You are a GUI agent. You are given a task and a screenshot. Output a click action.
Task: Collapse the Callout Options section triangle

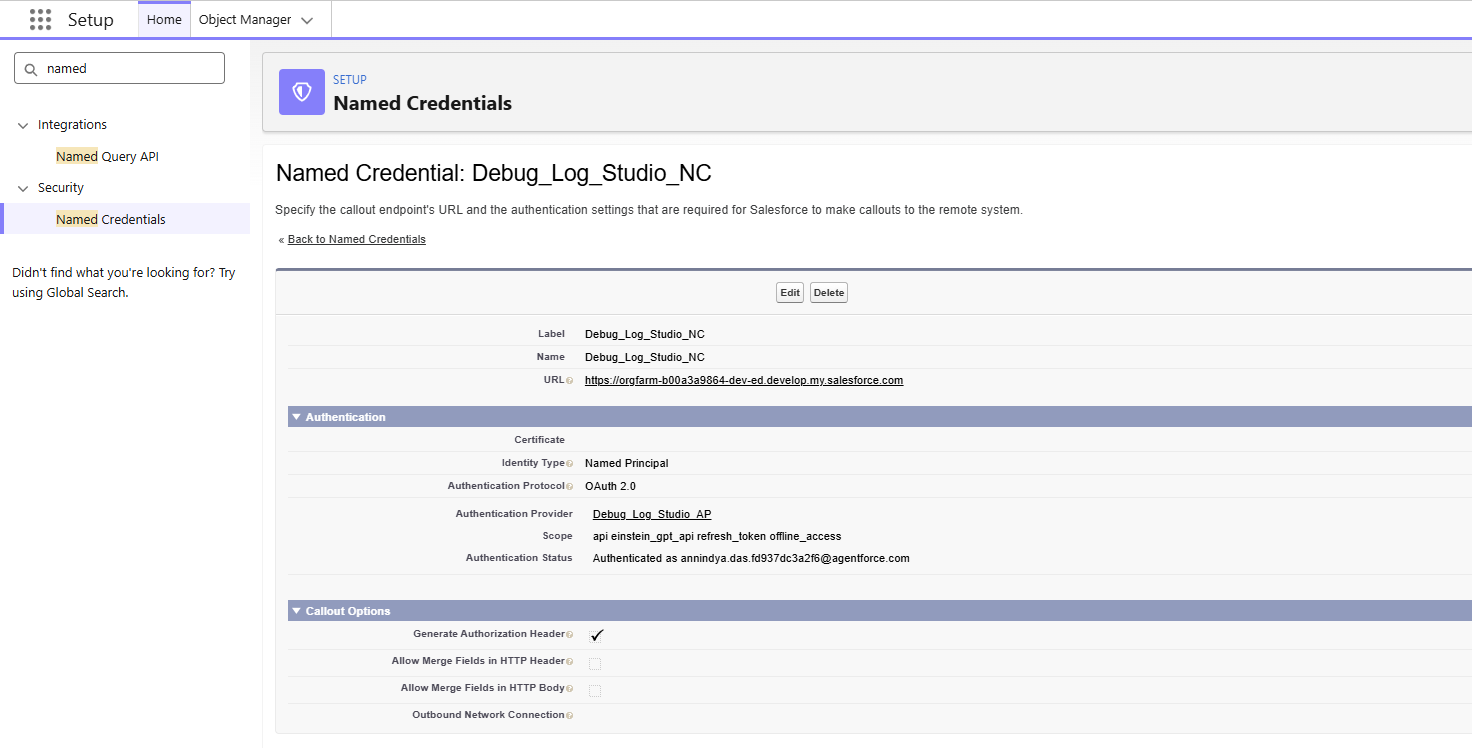click(x=297, y=611)
